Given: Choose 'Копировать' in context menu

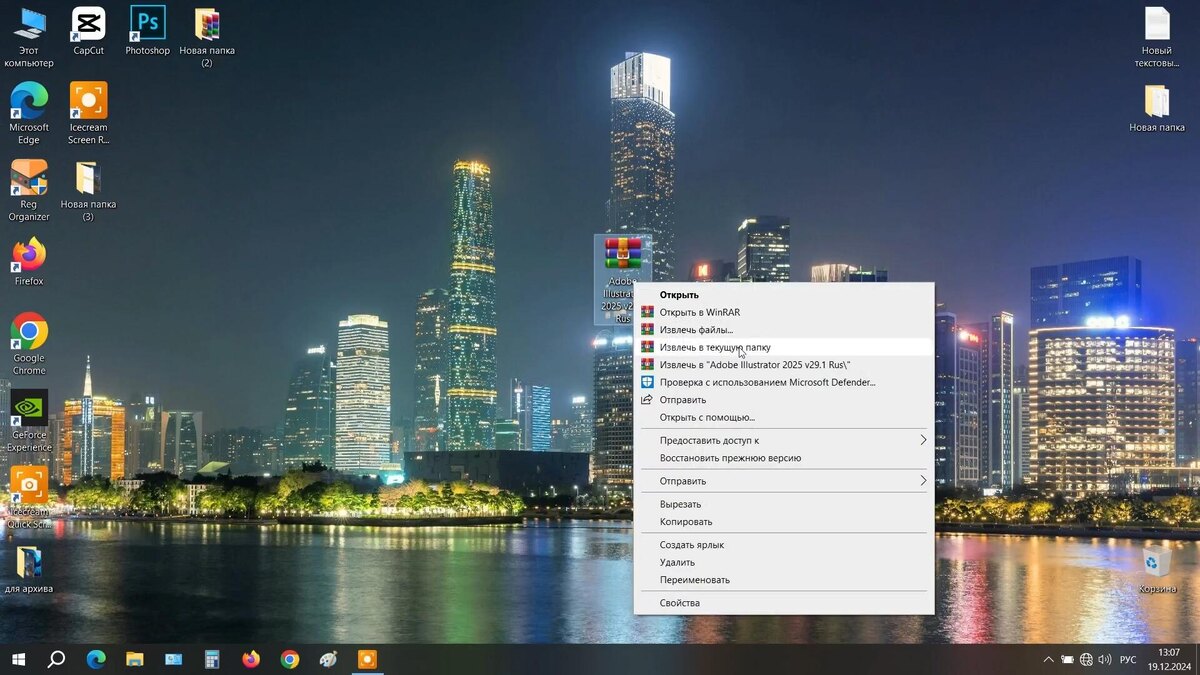Looking at the screenshot, I should [784, 522].
